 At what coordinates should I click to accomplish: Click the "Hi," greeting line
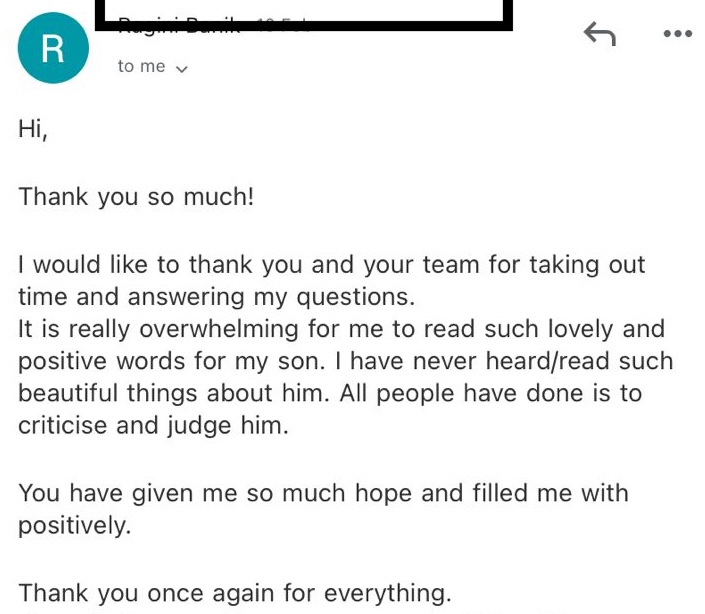tap(33, 128)
